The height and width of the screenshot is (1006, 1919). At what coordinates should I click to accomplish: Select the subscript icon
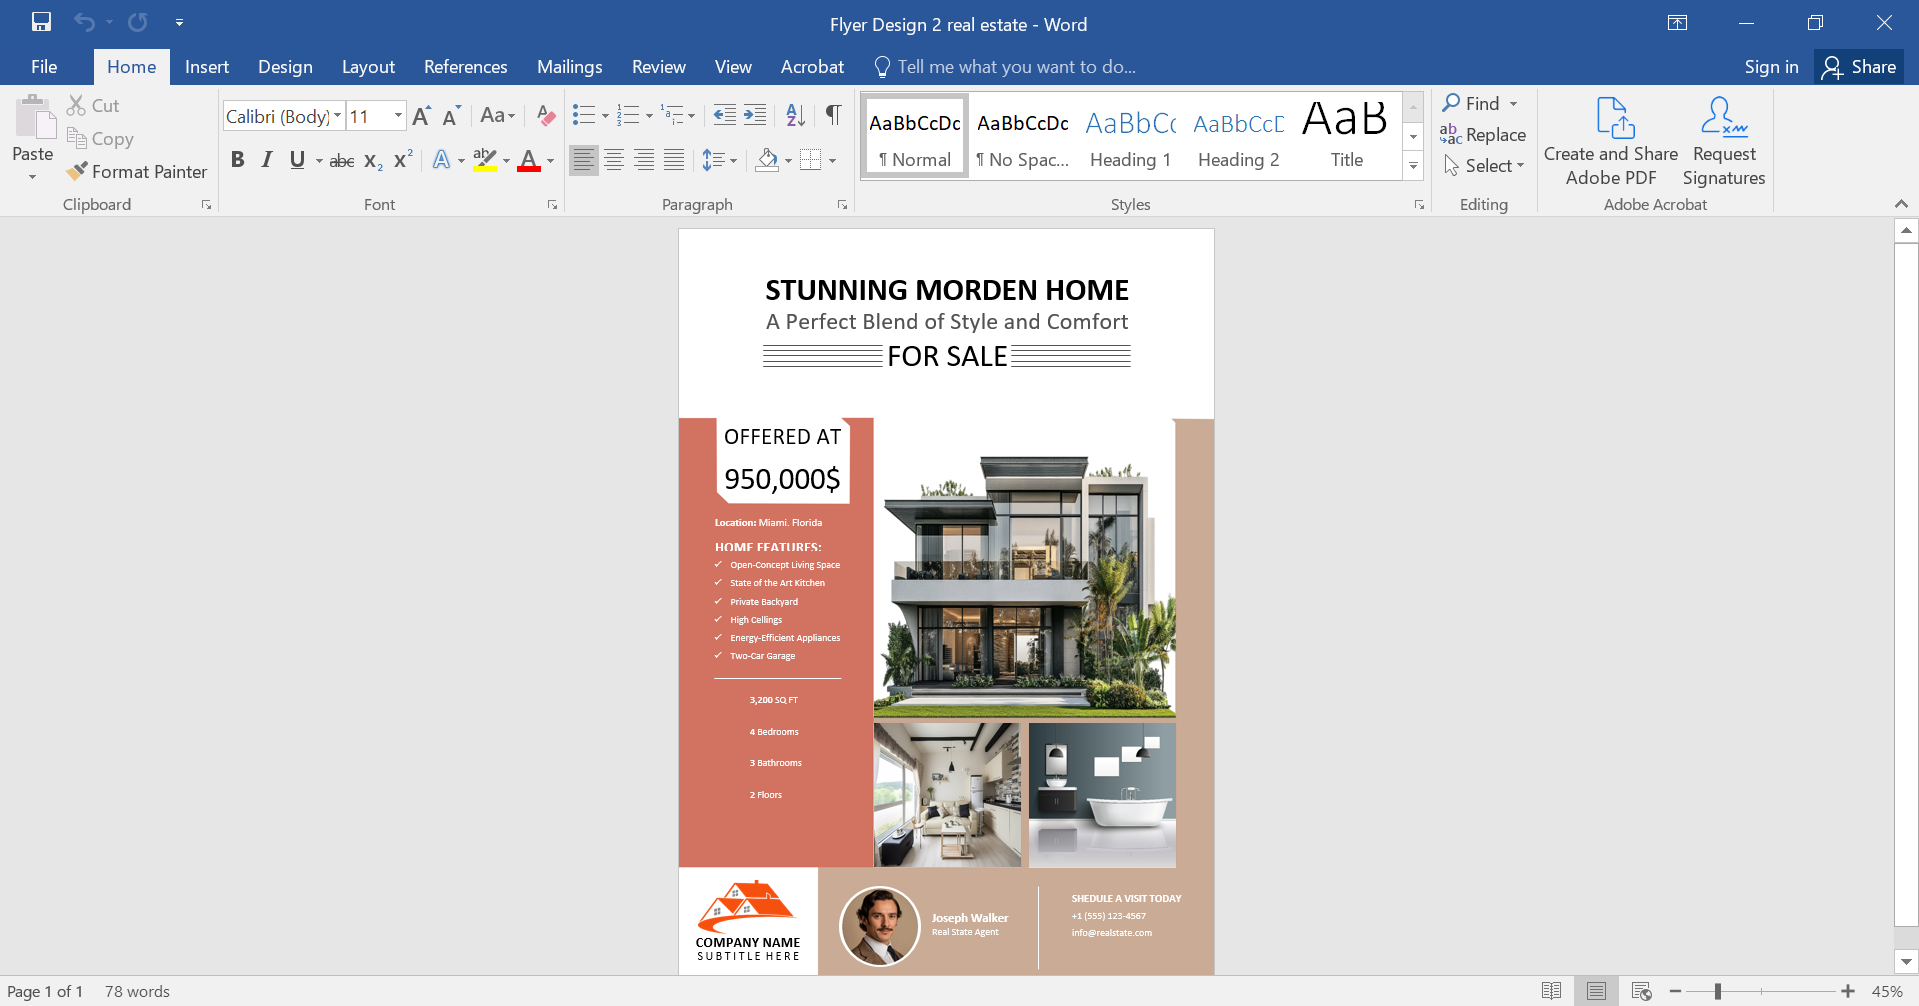[371, 160]
